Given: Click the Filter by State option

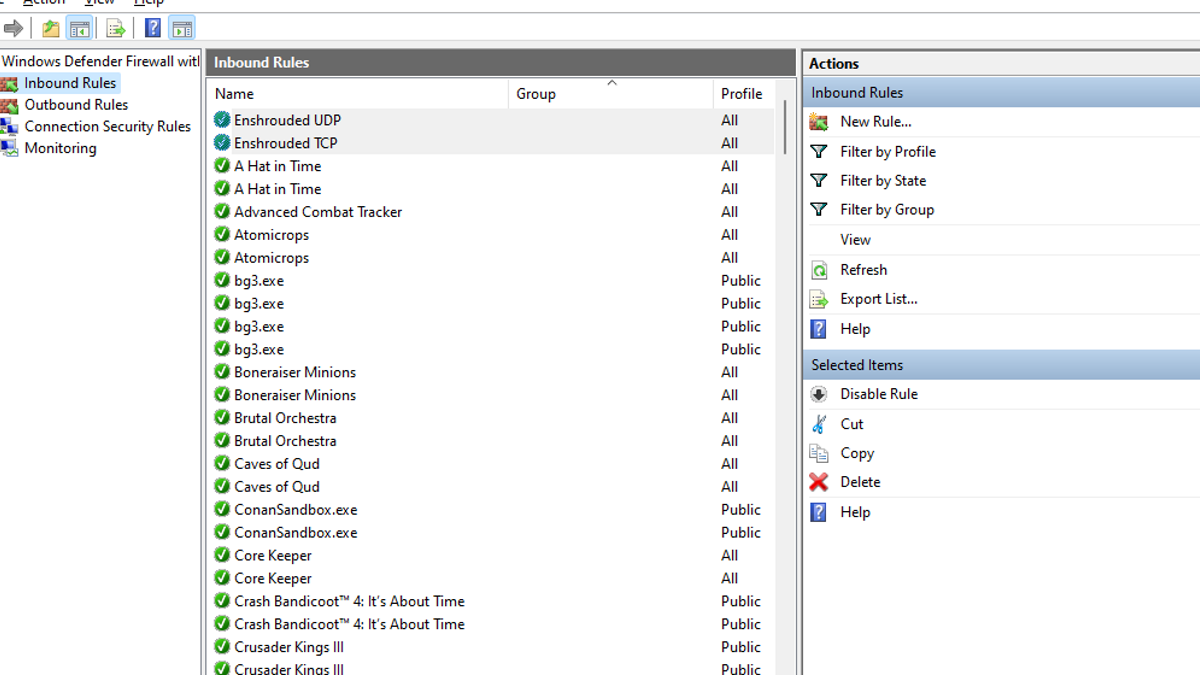Looking at the screenshot, I should pyautogui.click(x=880, y=180).
